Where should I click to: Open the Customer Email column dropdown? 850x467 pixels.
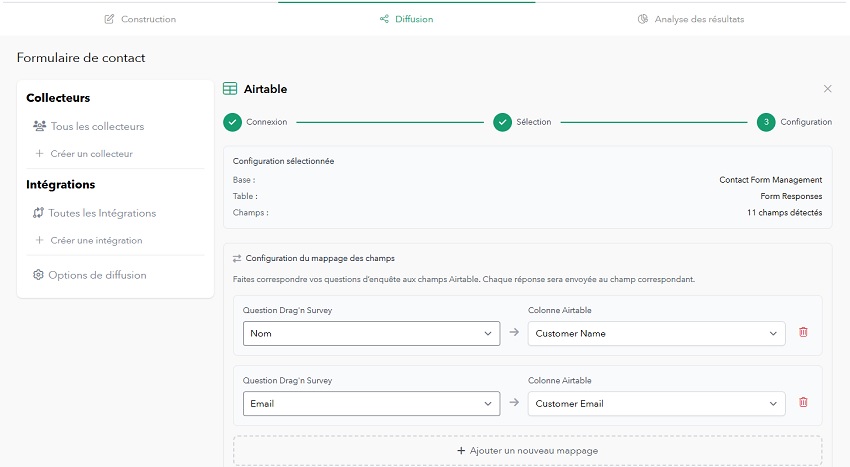coord(656,404)
